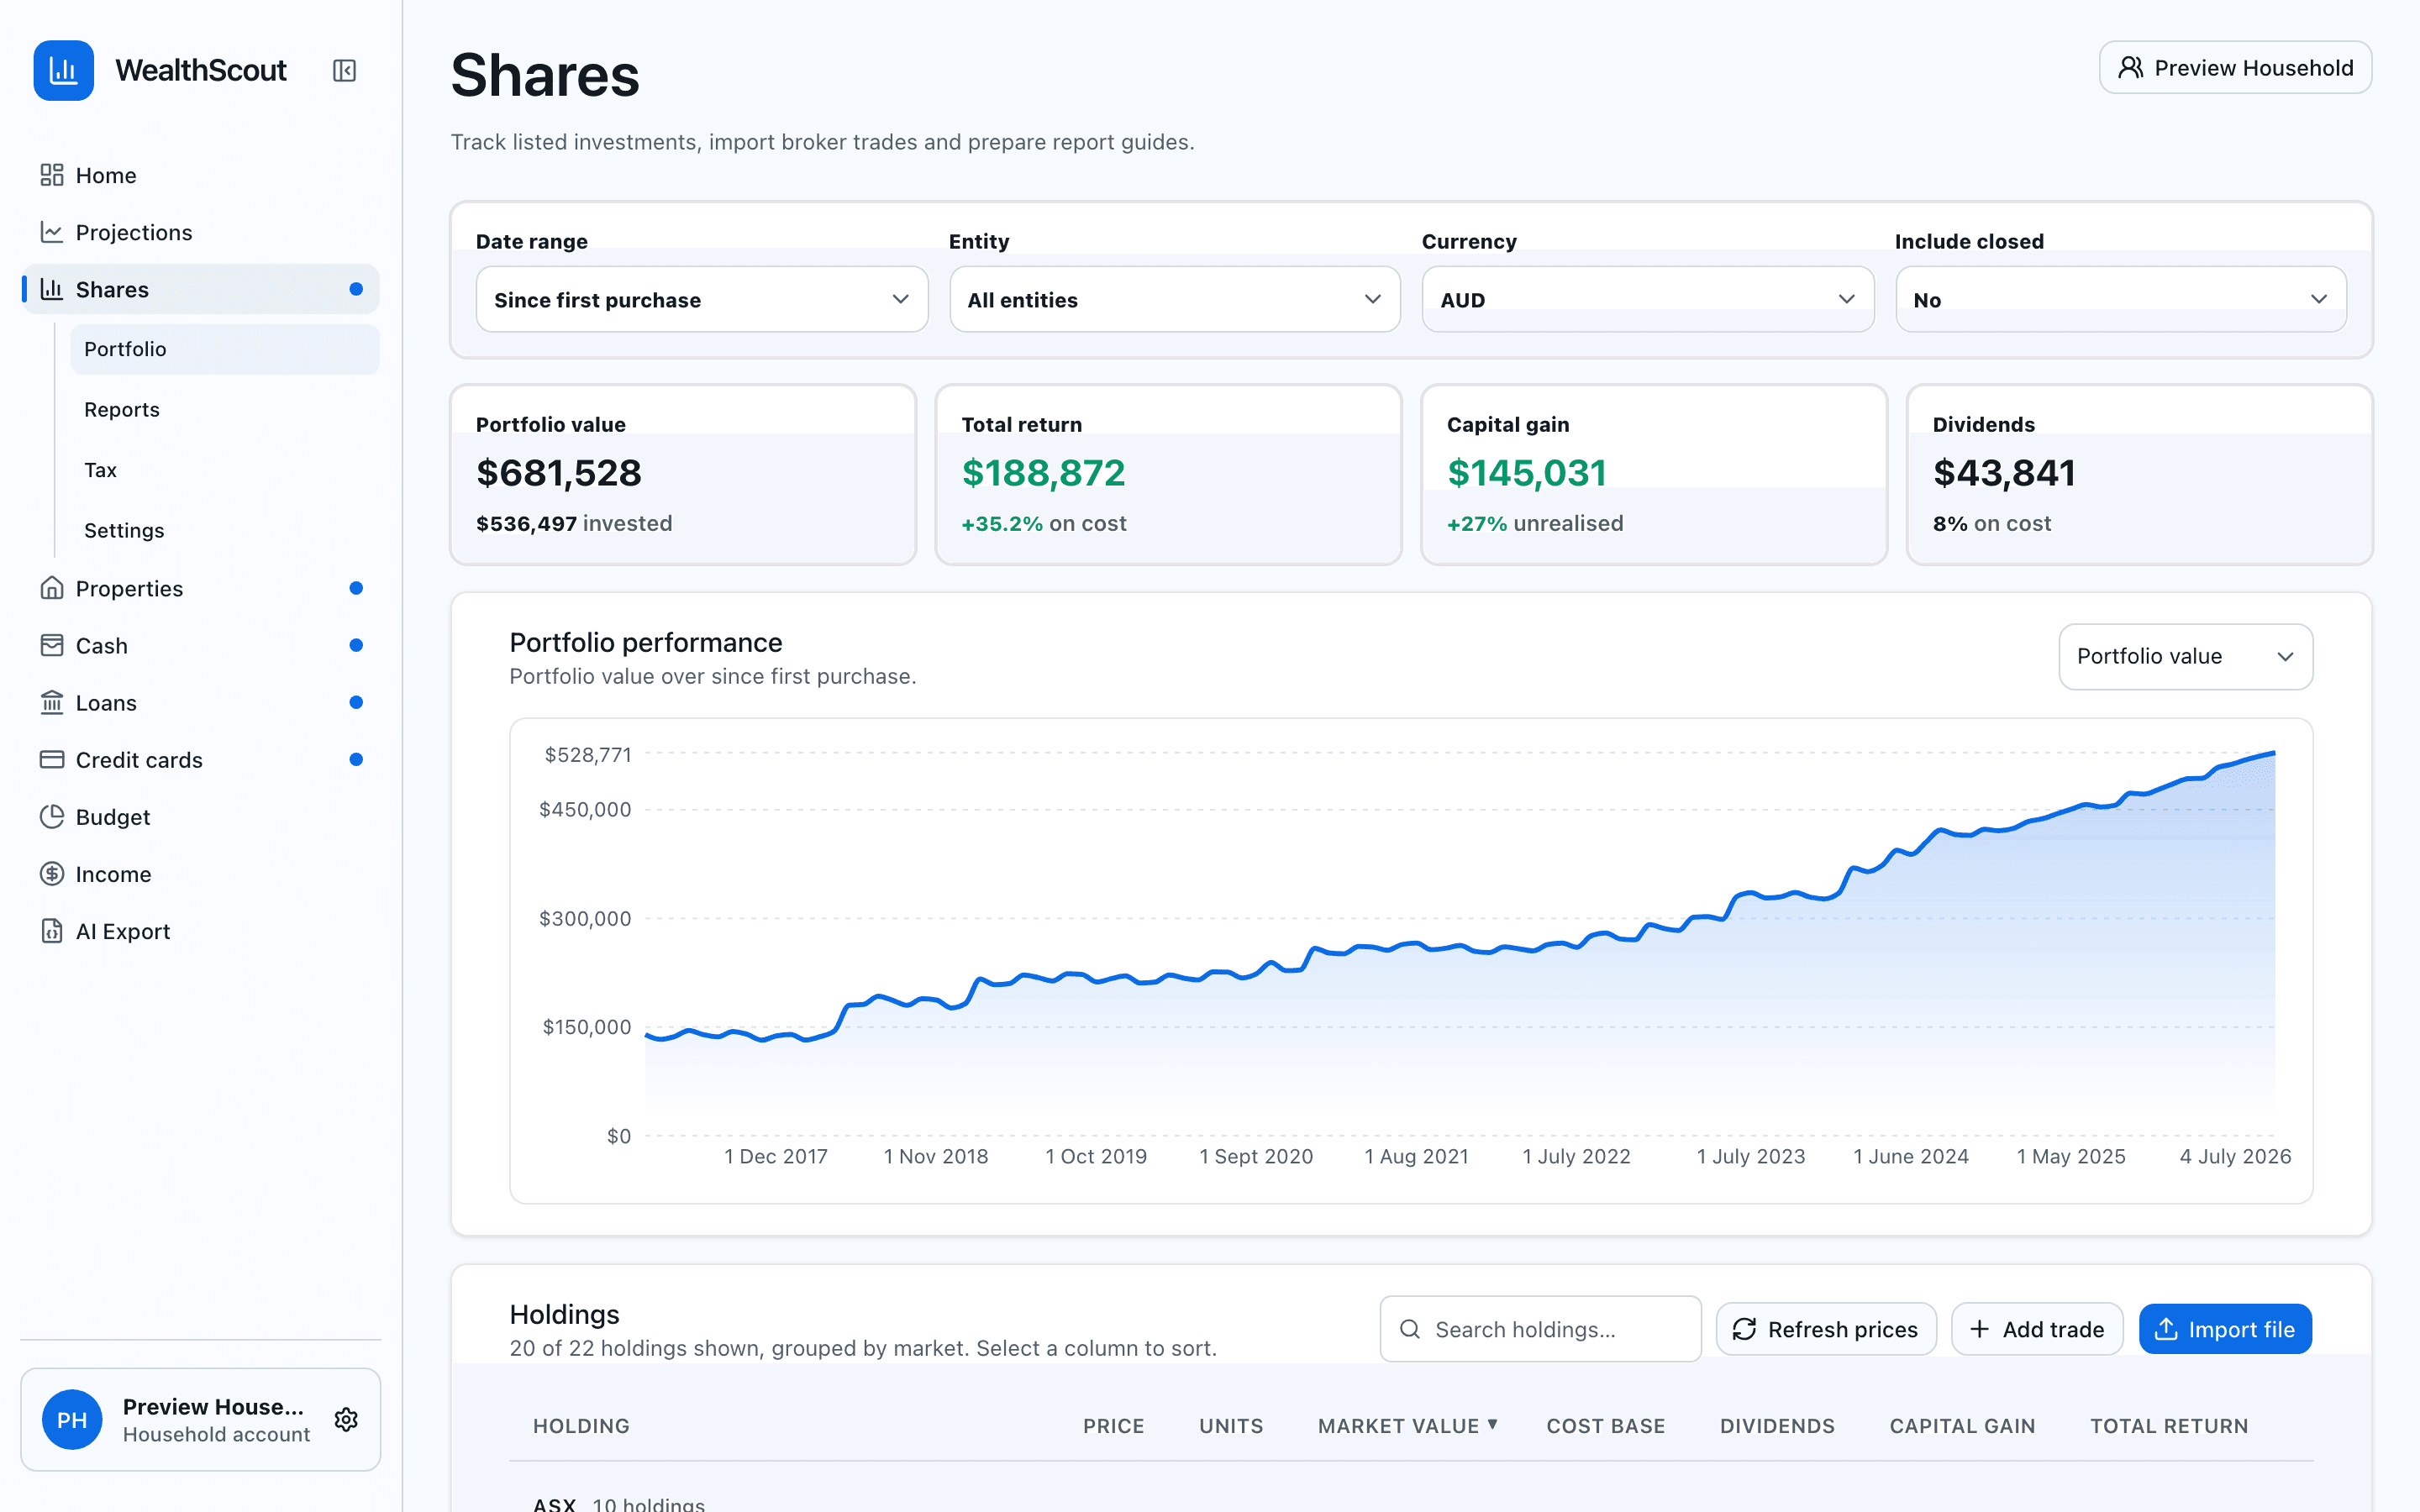Click the Preview Household button

coord(2235,67)
